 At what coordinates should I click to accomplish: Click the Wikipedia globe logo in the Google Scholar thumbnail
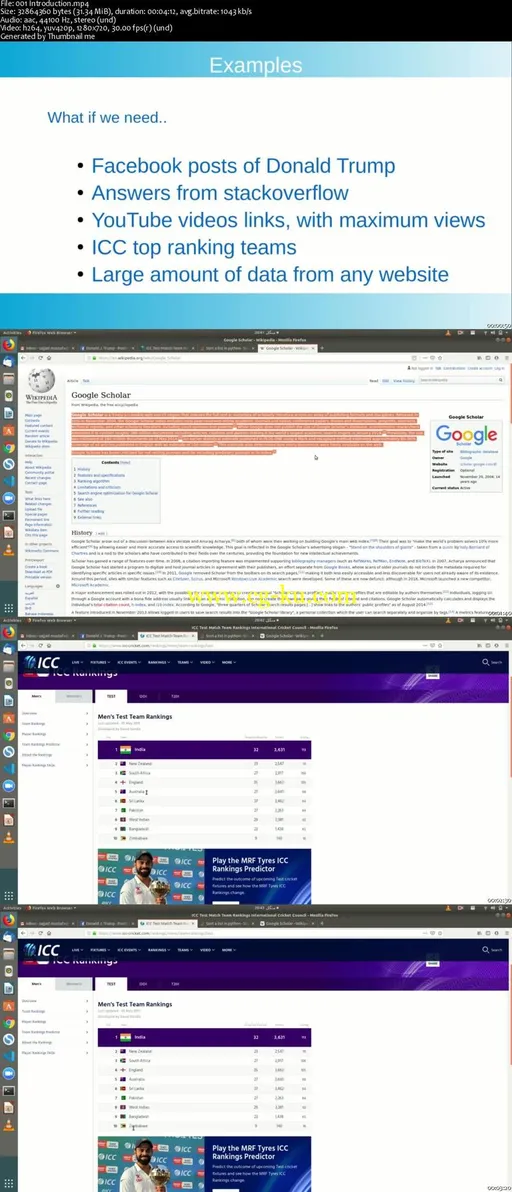[40, 383]
